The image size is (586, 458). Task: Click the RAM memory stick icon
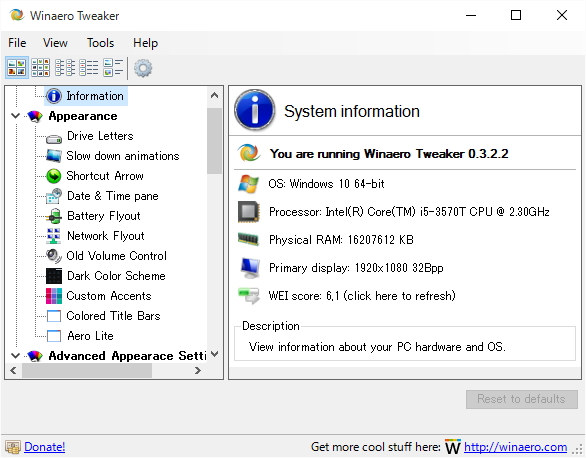click(248, 239)
